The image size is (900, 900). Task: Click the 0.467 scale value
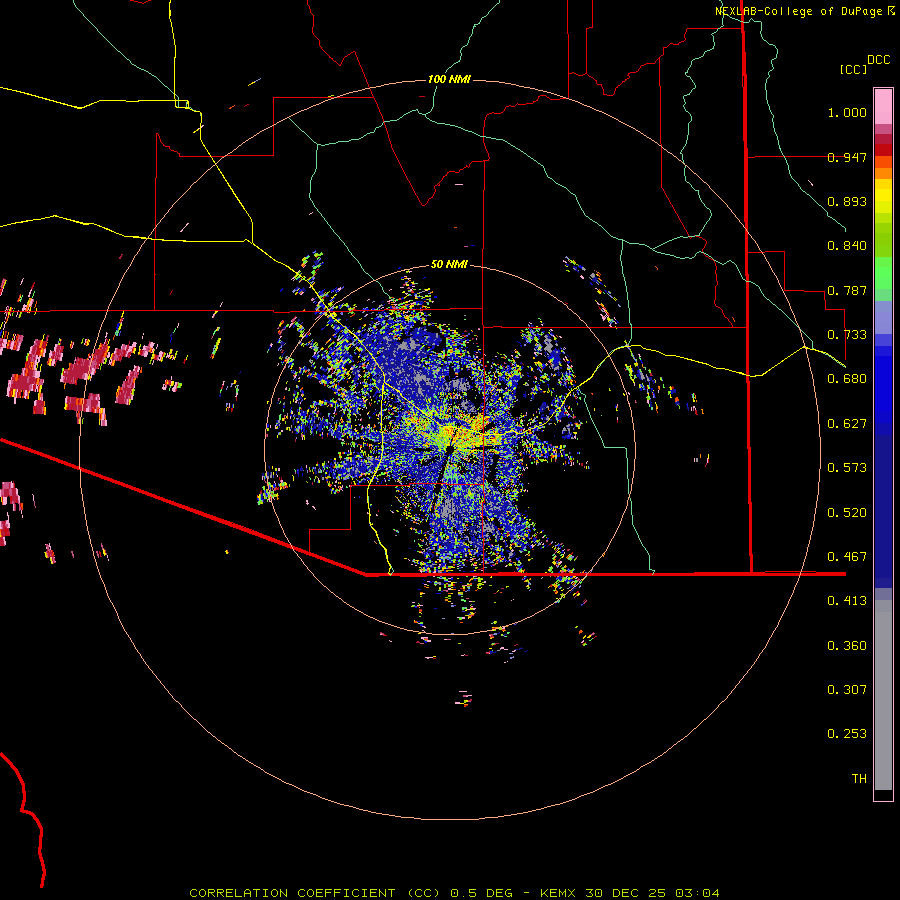[847, 557]
